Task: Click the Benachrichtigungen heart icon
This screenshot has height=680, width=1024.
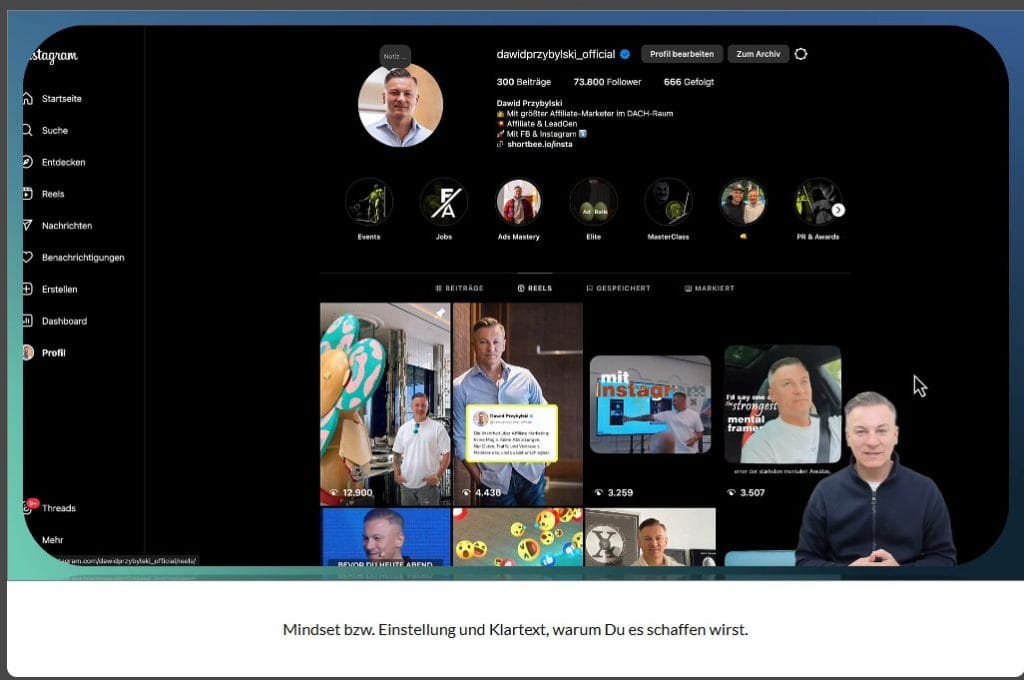Action: pos(27,257)
